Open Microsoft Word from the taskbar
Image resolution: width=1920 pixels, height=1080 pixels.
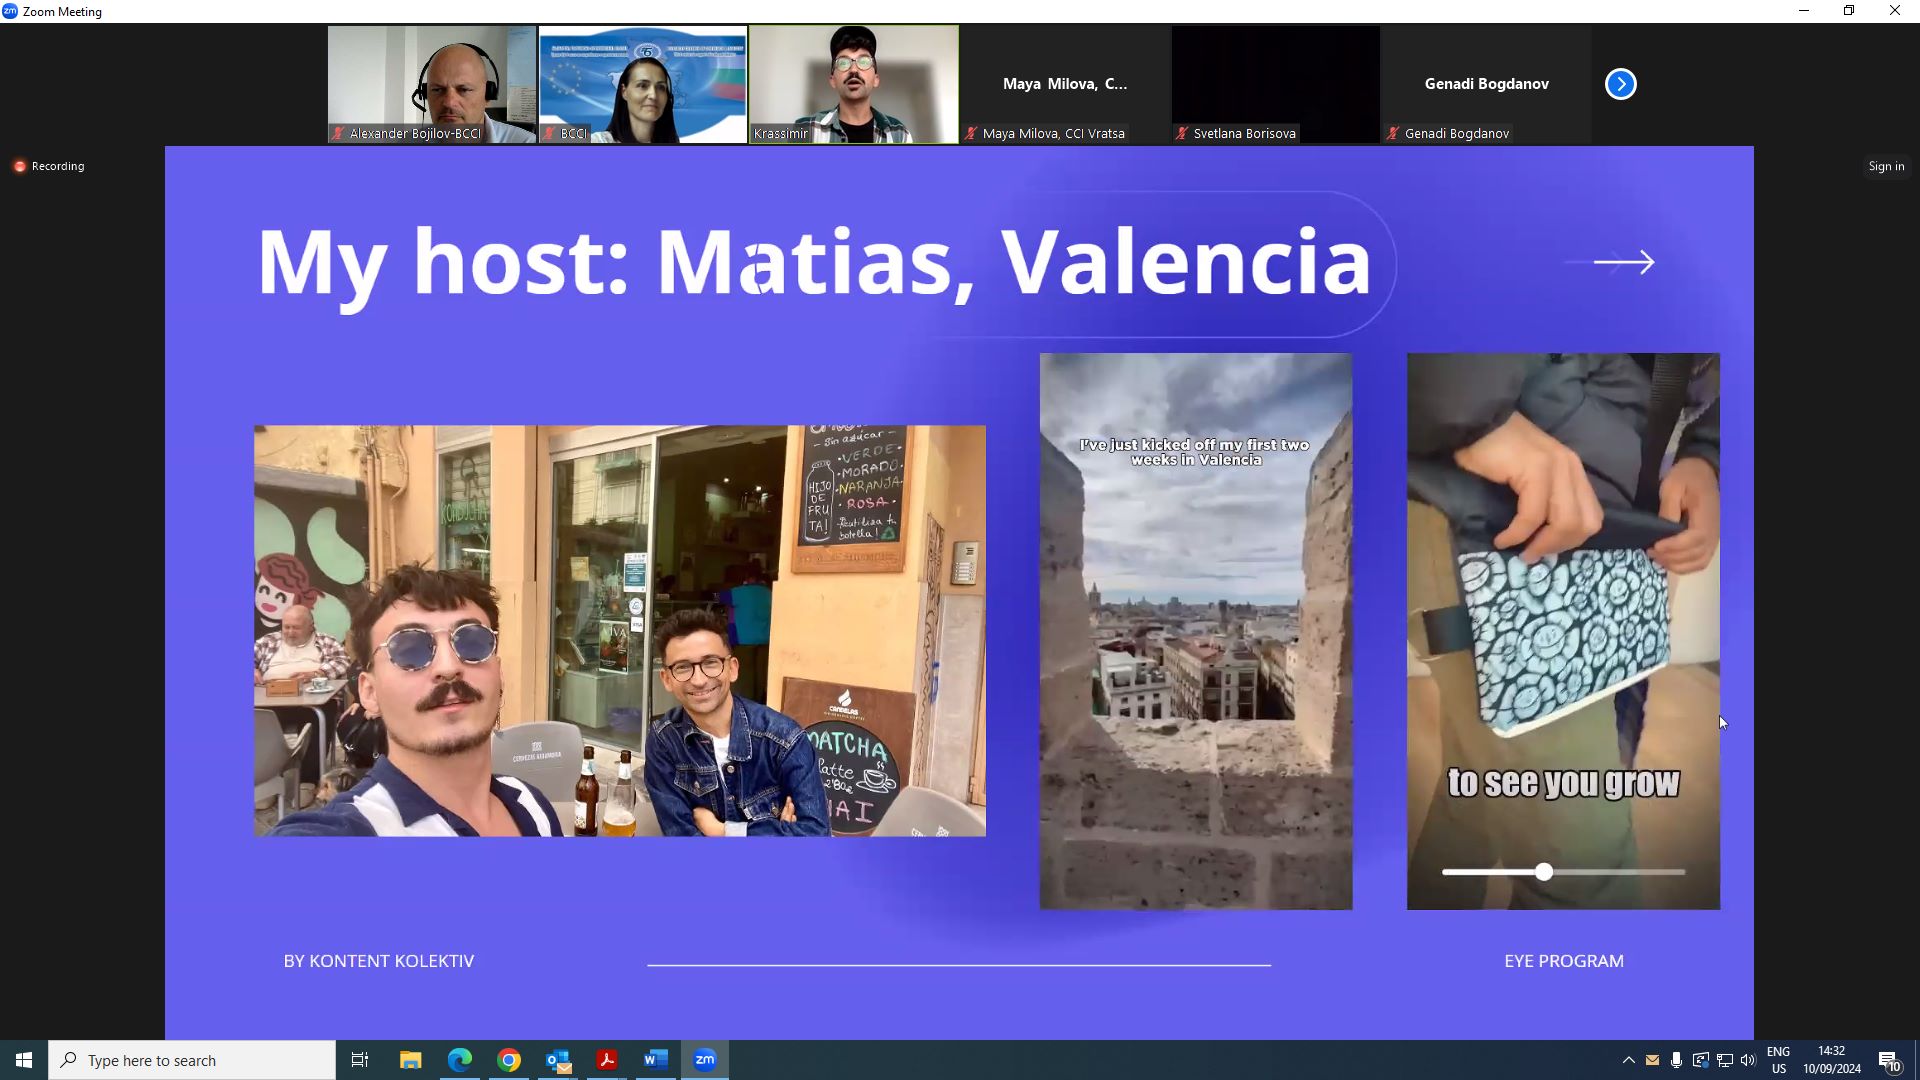tap(656, 1060)
